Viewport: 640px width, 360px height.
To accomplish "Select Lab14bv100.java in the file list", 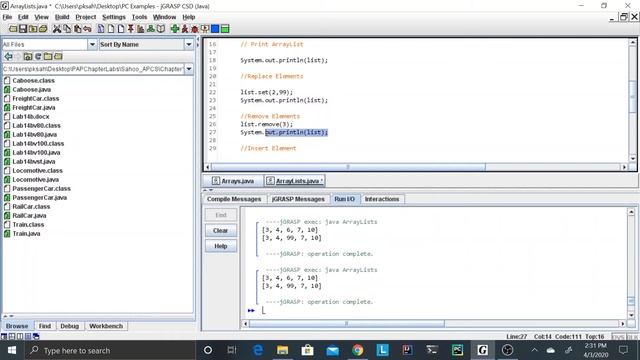I will (36, 152).
